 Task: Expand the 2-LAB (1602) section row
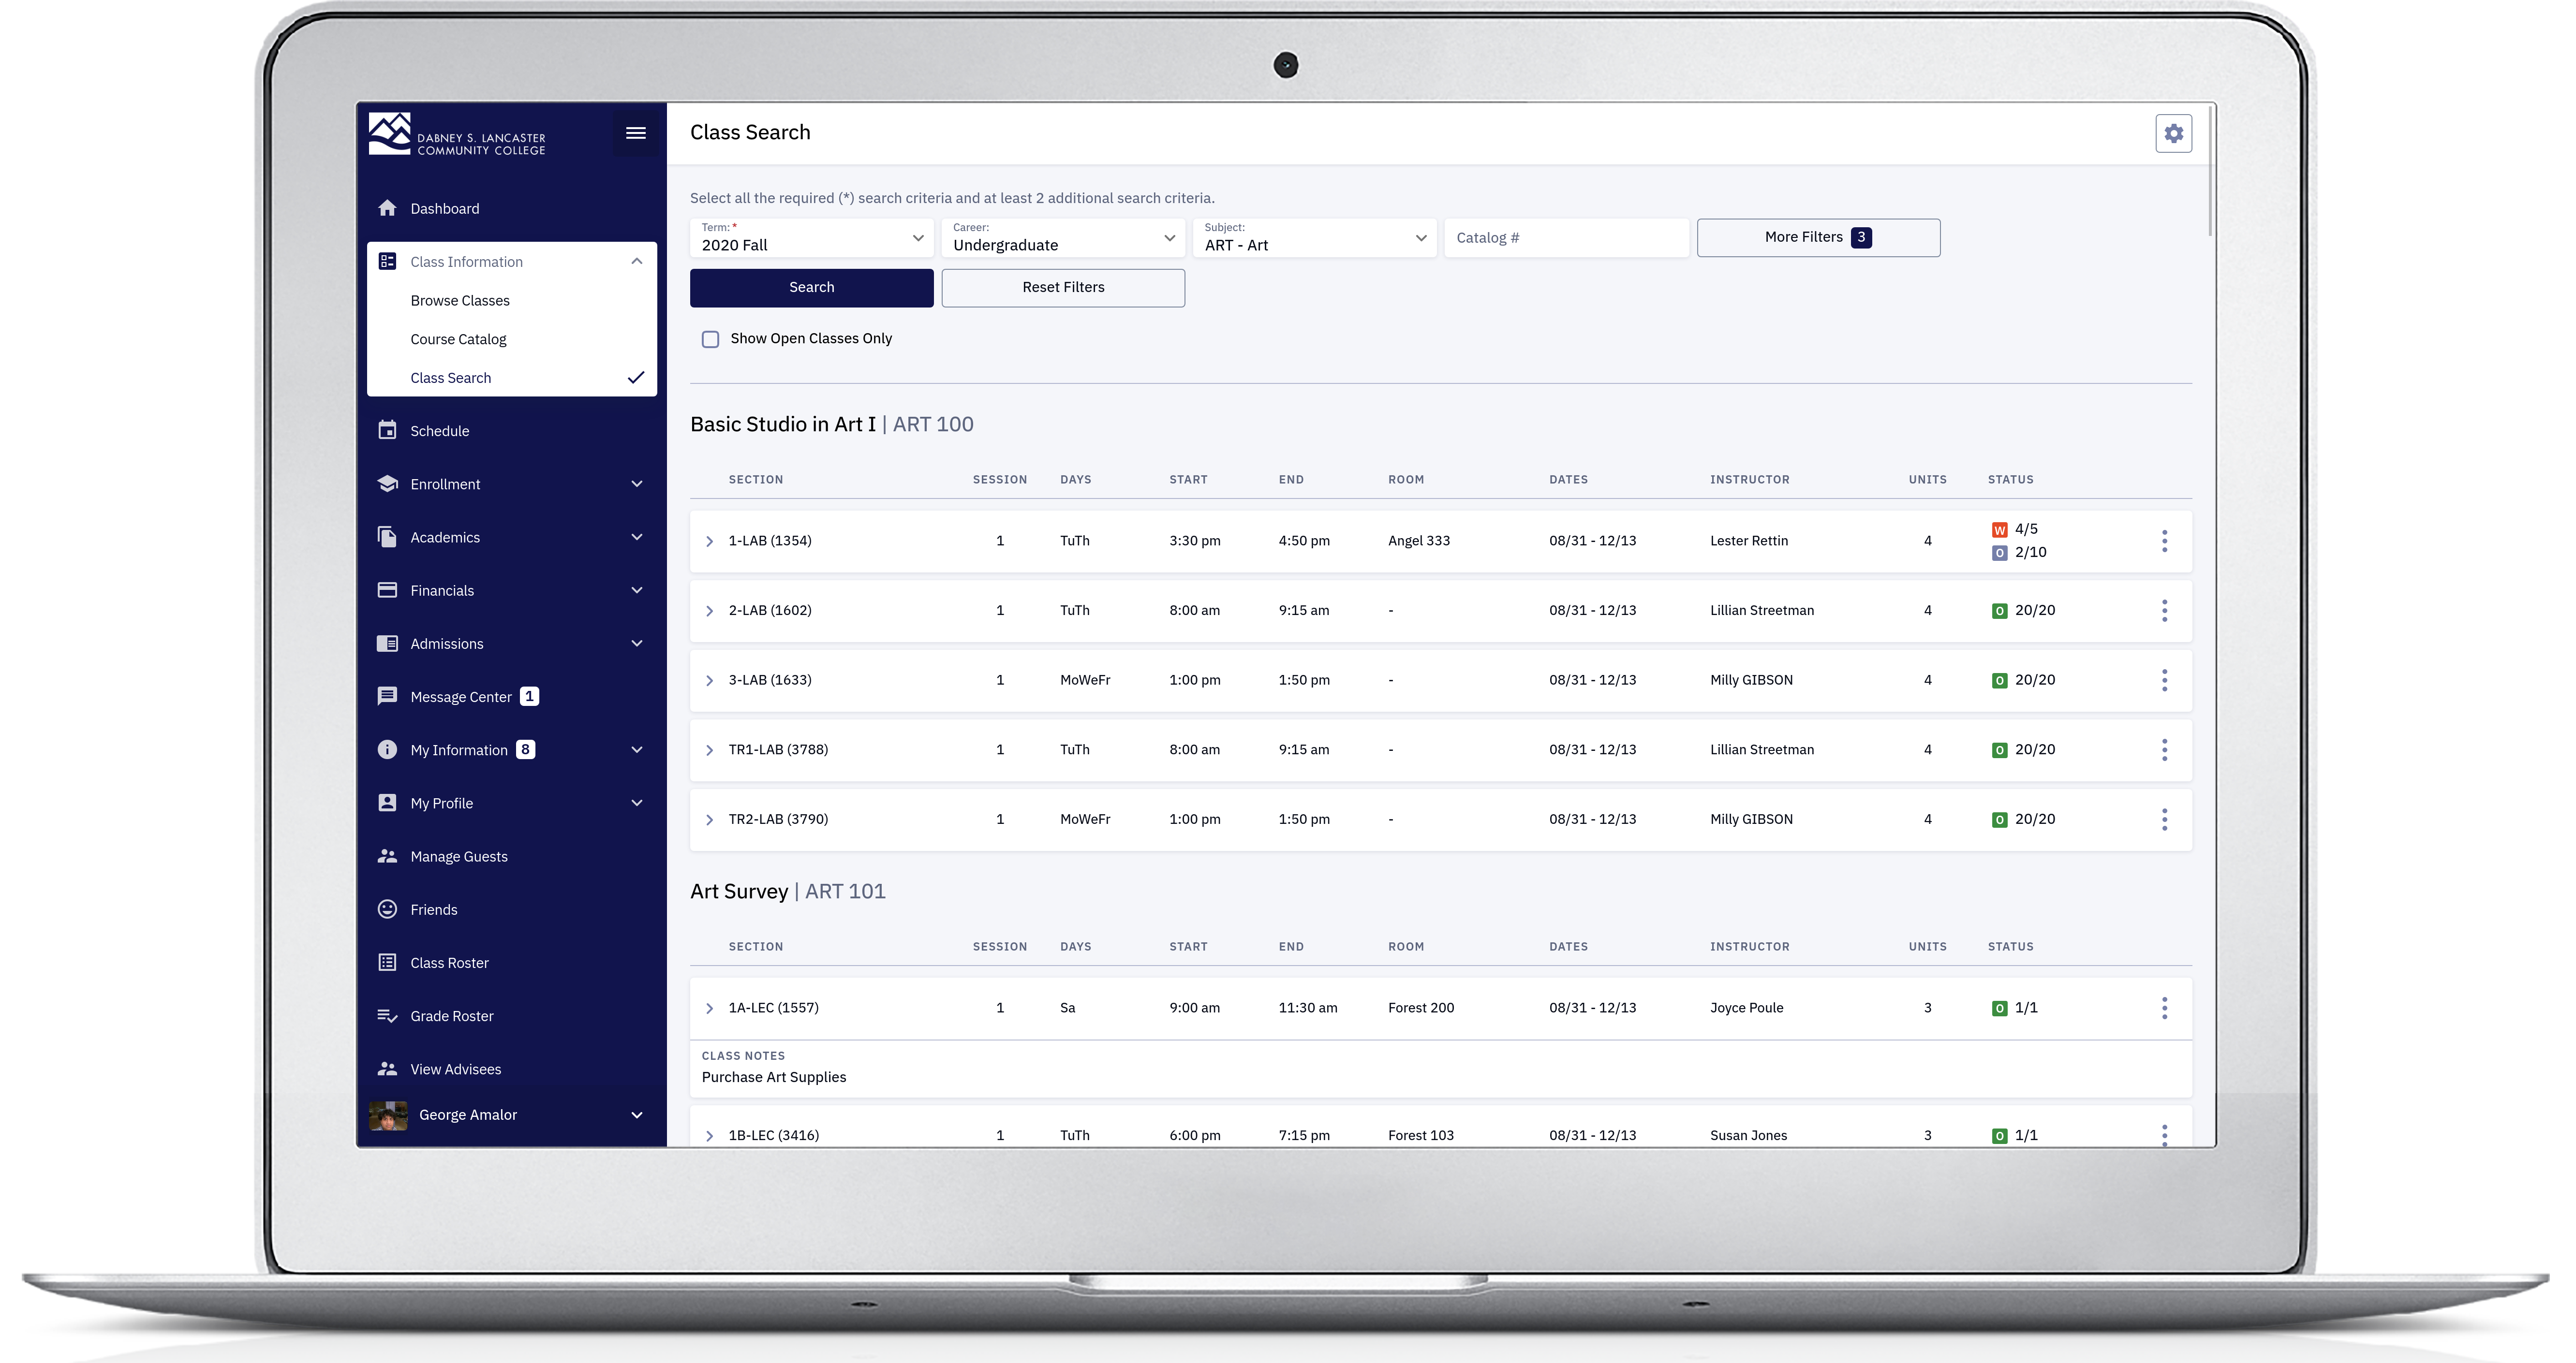coord(709,611)
